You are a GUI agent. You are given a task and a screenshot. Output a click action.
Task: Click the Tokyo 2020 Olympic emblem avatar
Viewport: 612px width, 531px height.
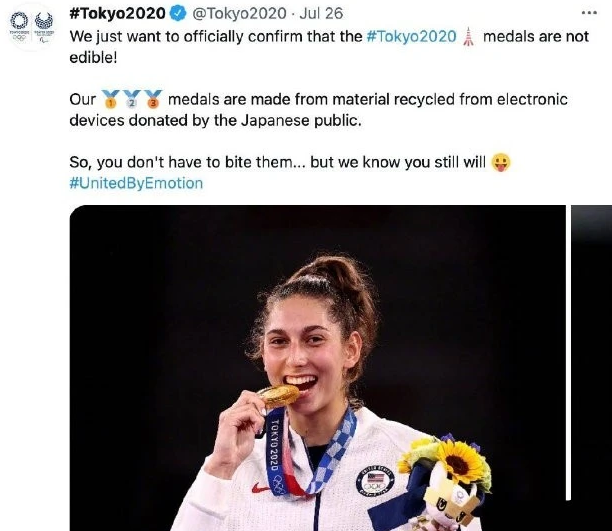18,24
